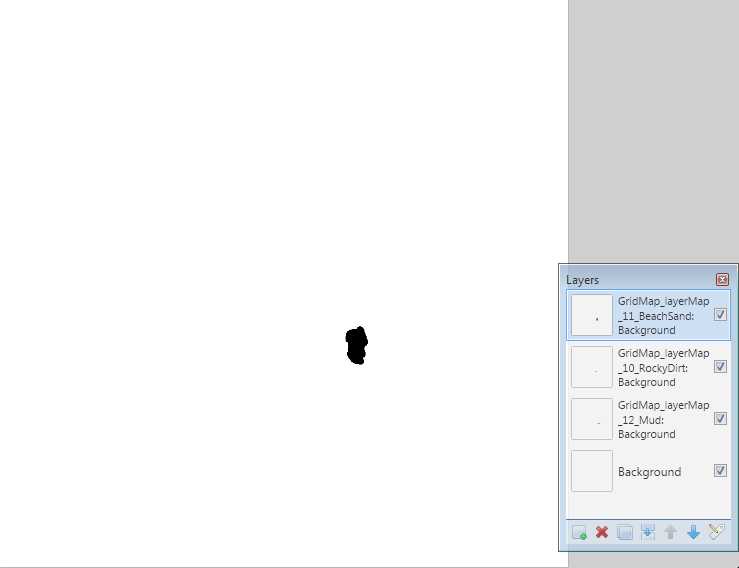Click the Background layer thumbnail
Viewport: 739px width, 568px height.
592,471
